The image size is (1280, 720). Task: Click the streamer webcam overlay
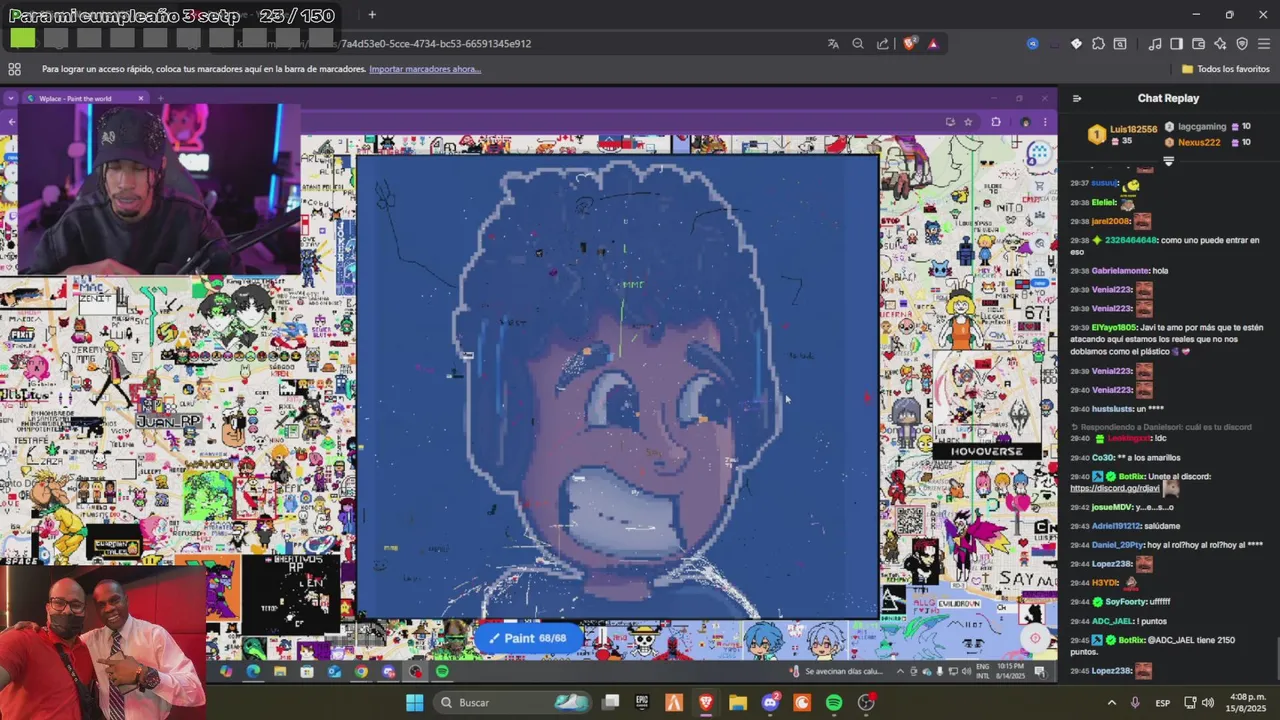click(160, 189)
